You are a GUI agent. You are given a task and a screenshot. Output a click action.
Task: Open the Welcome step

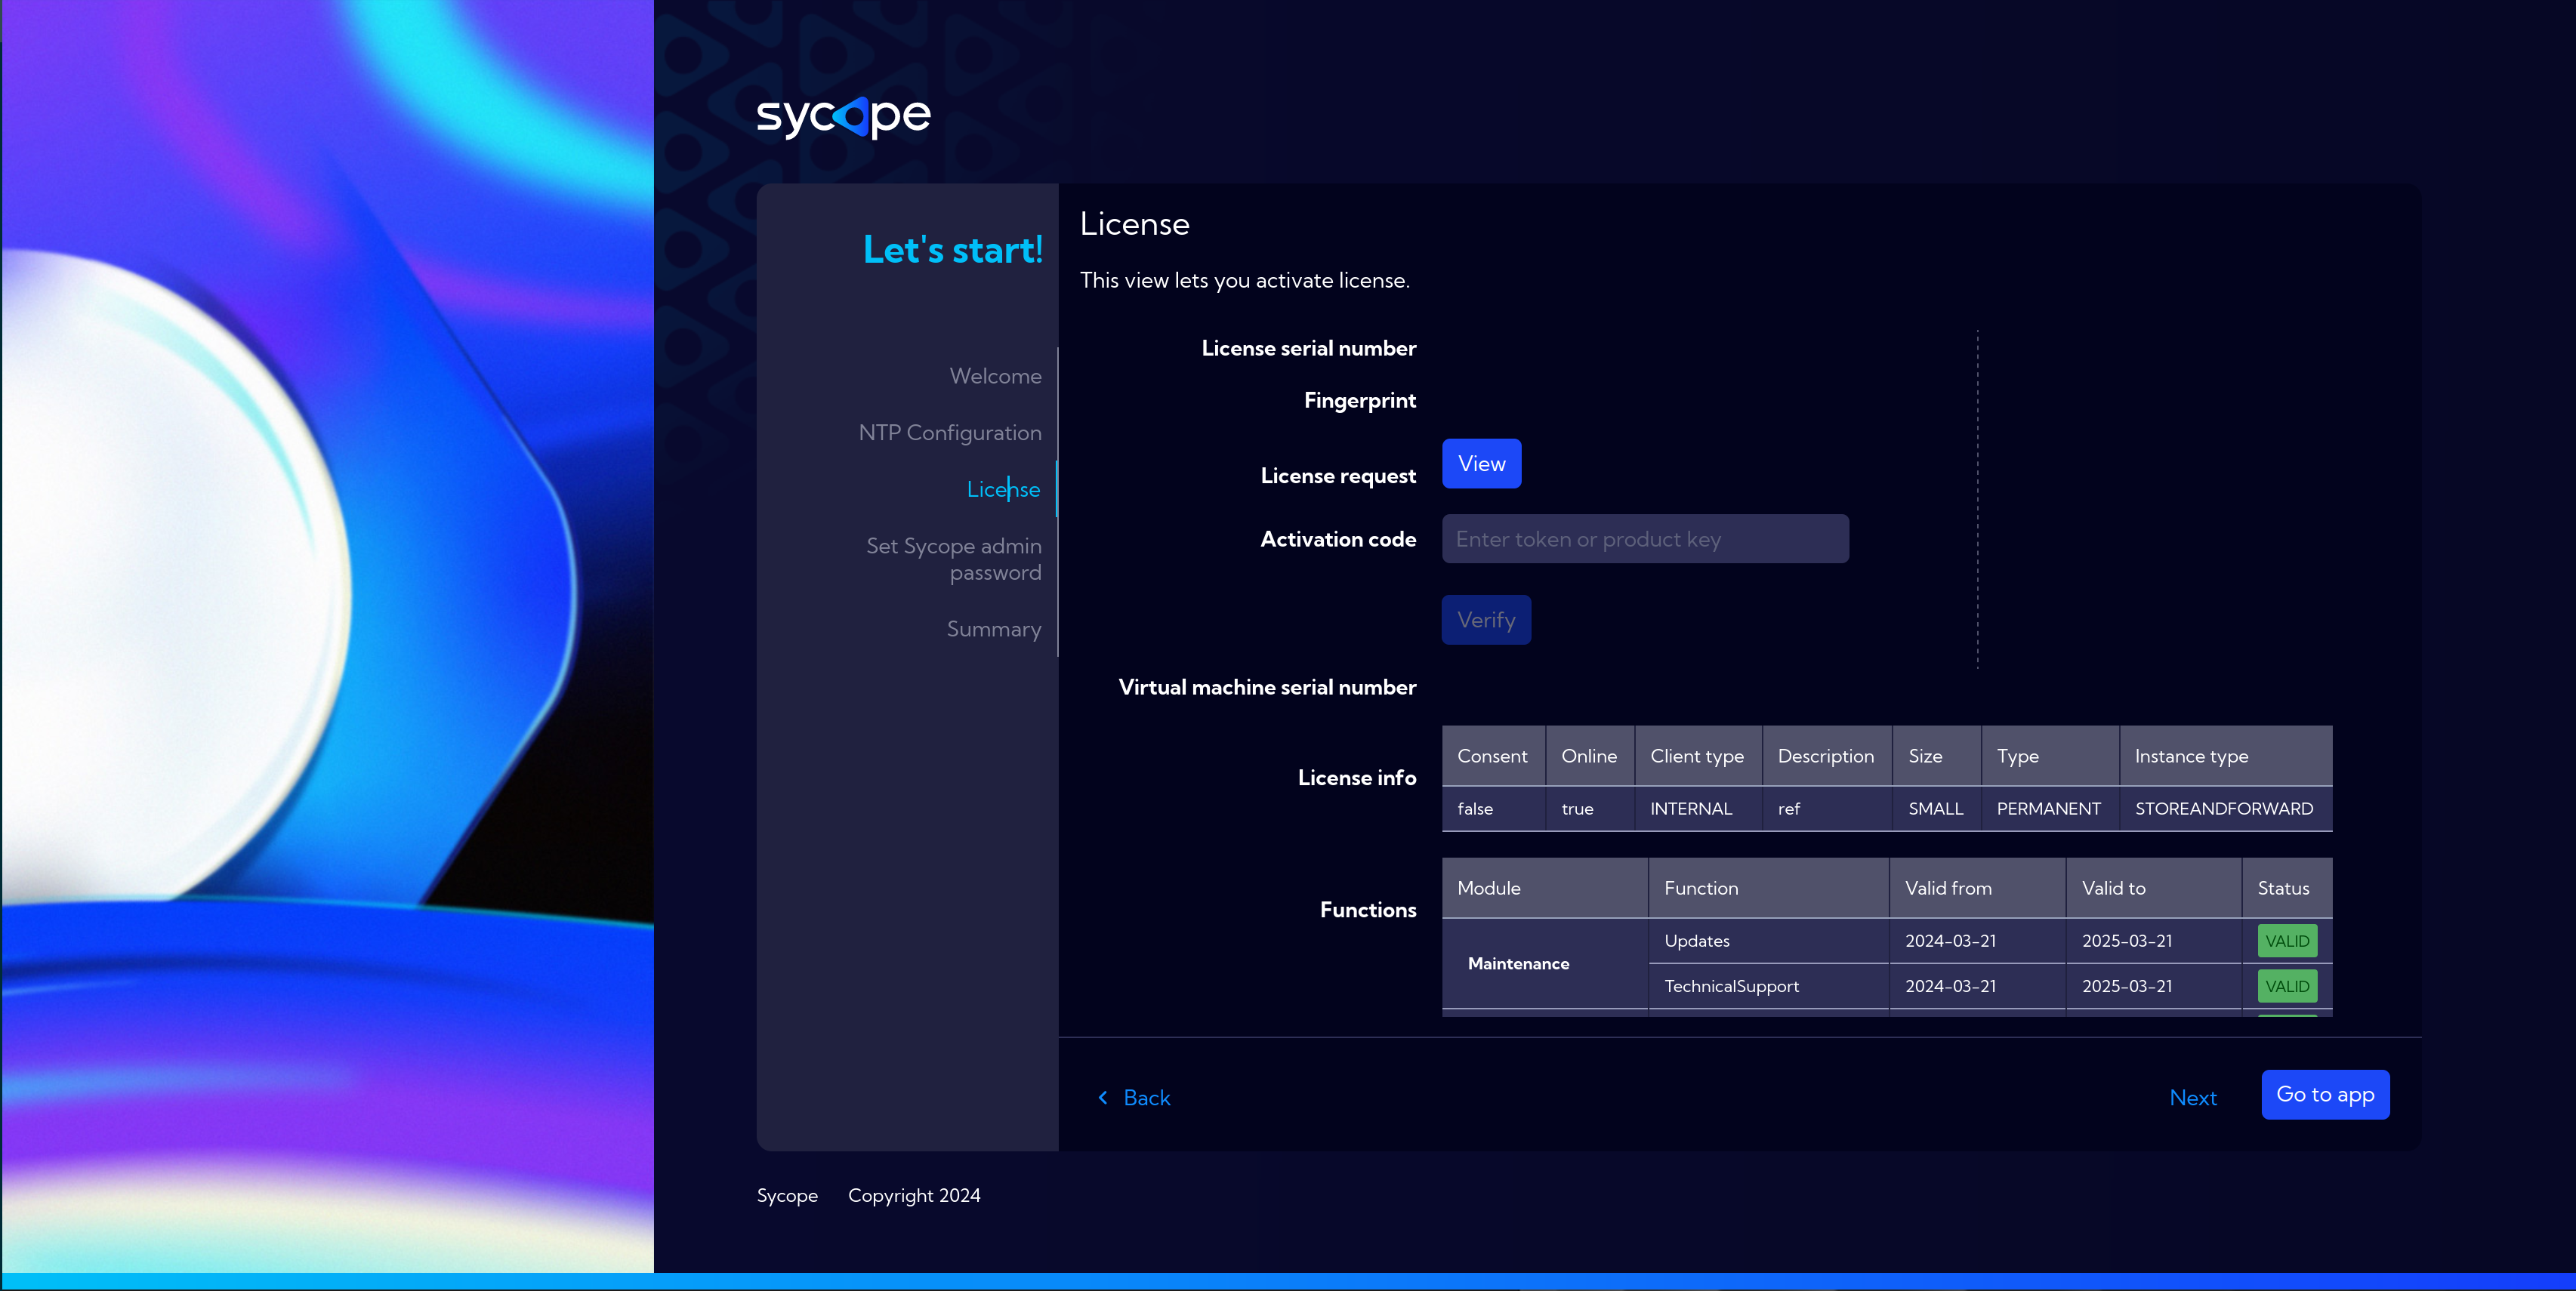coord(995,376)
